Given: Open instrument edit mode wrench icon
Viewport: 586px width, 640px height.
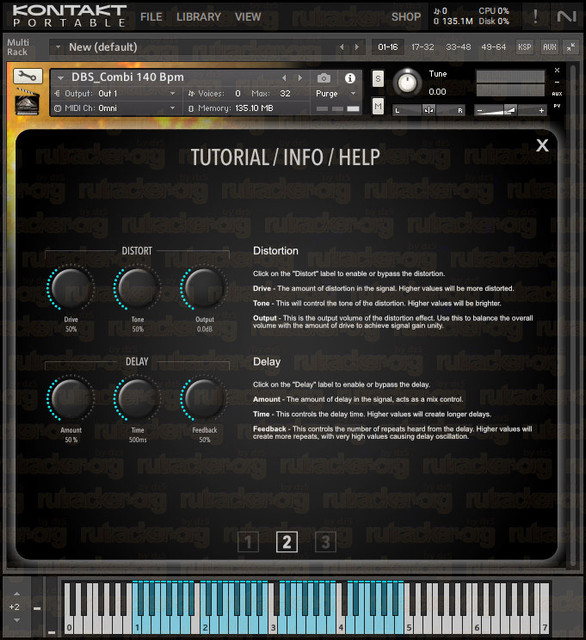Looking at the screenshot, I should (28, 76).
